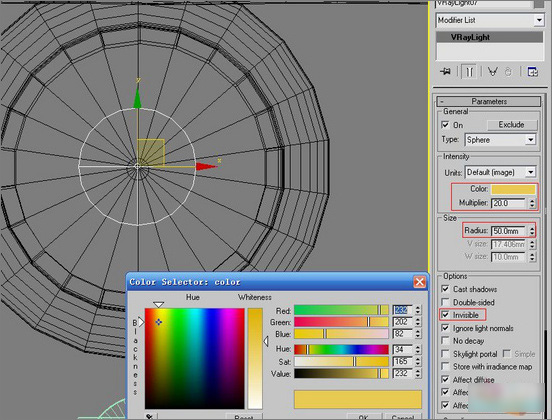Click the Sat slider bar
Screen dimensions: 552x420
click(341, 361)
